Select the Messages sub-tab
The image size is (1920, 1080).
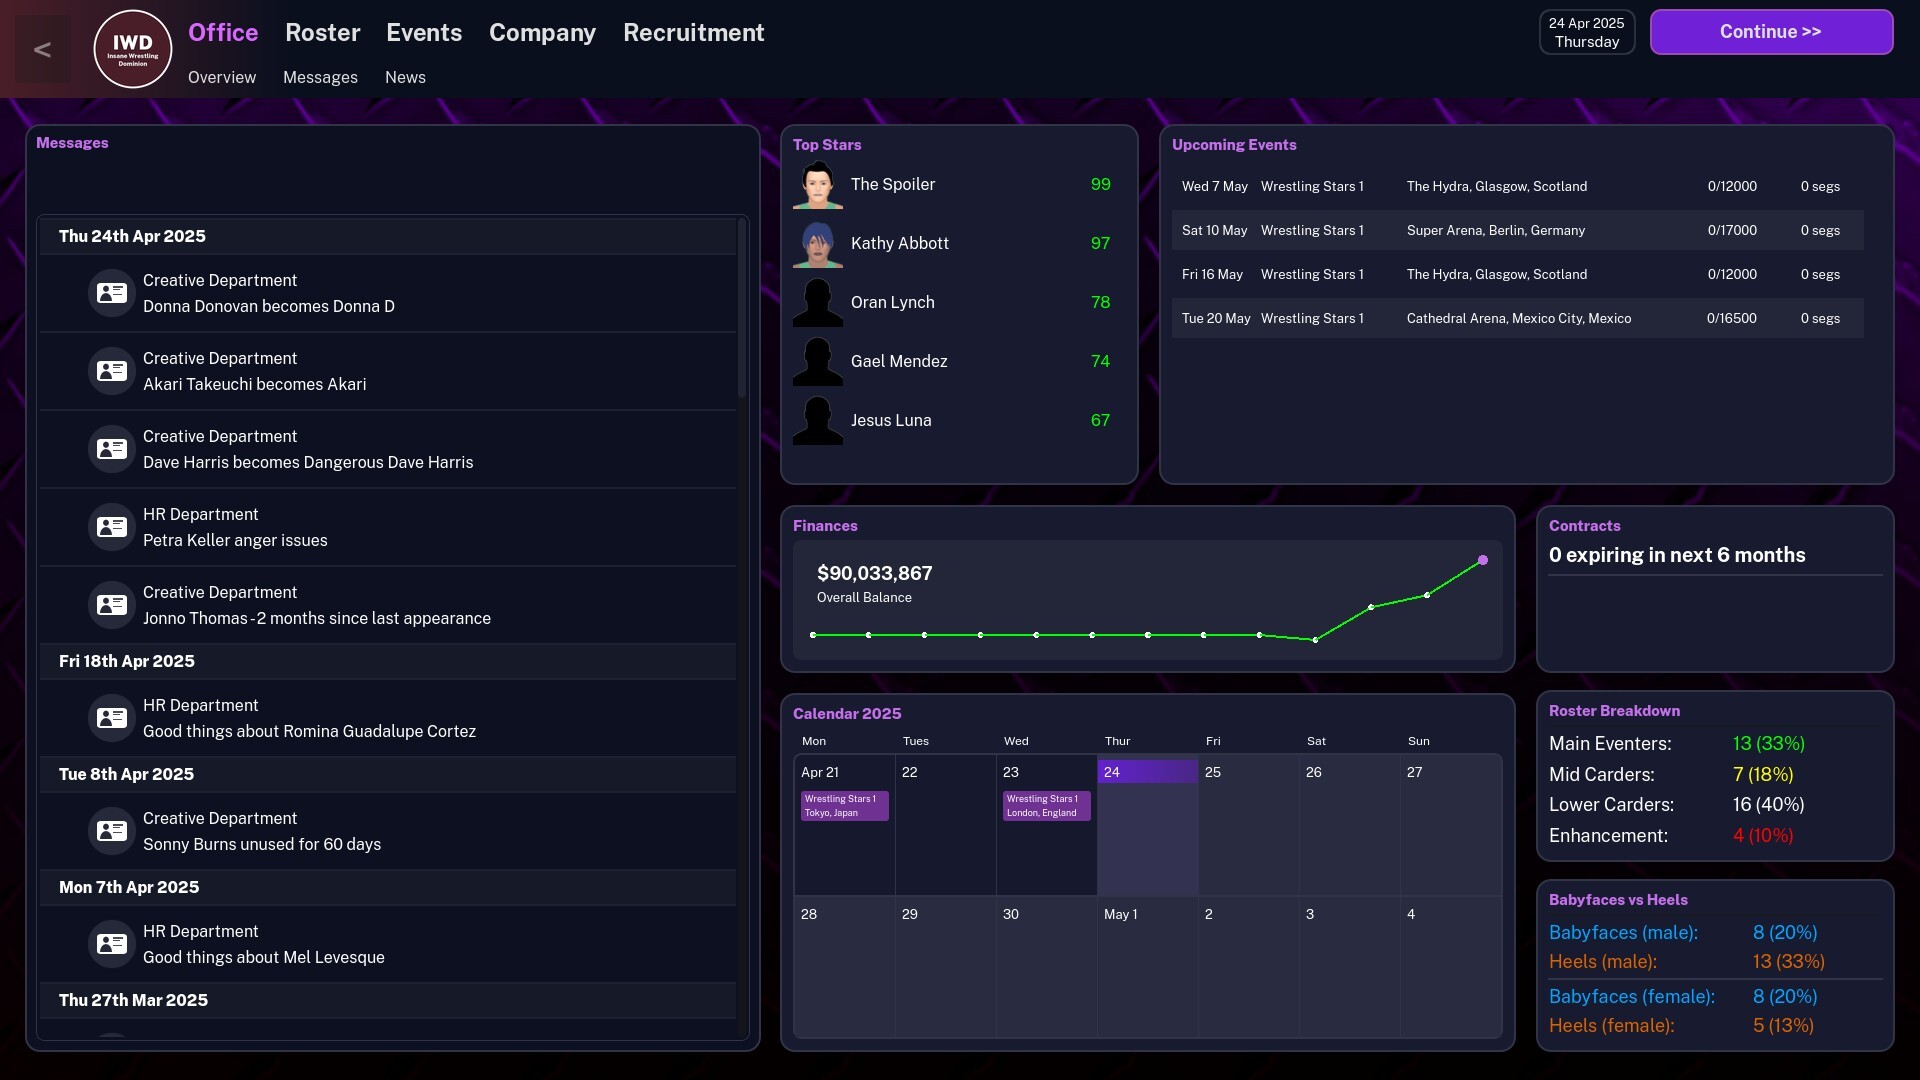pos(320,77)
